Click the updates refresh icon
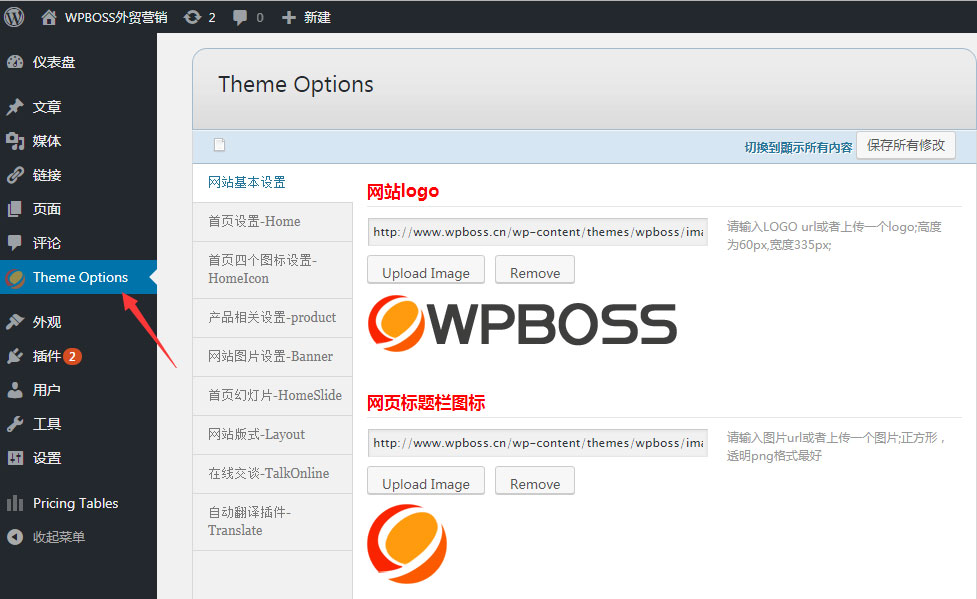Screen dimensions: 977x599 click(x=192, y=17)
